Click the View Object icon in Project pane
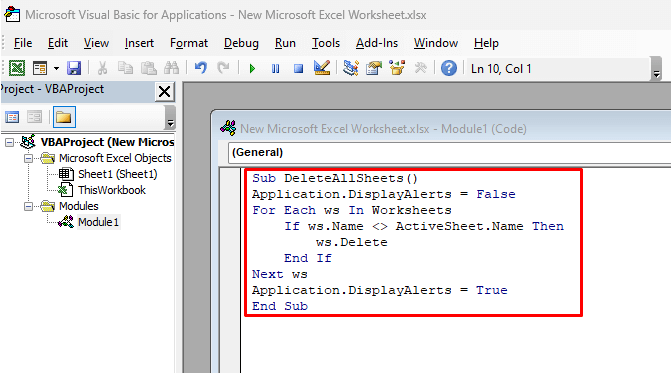This screenshot has height=378, width=671. pos(35,117)
